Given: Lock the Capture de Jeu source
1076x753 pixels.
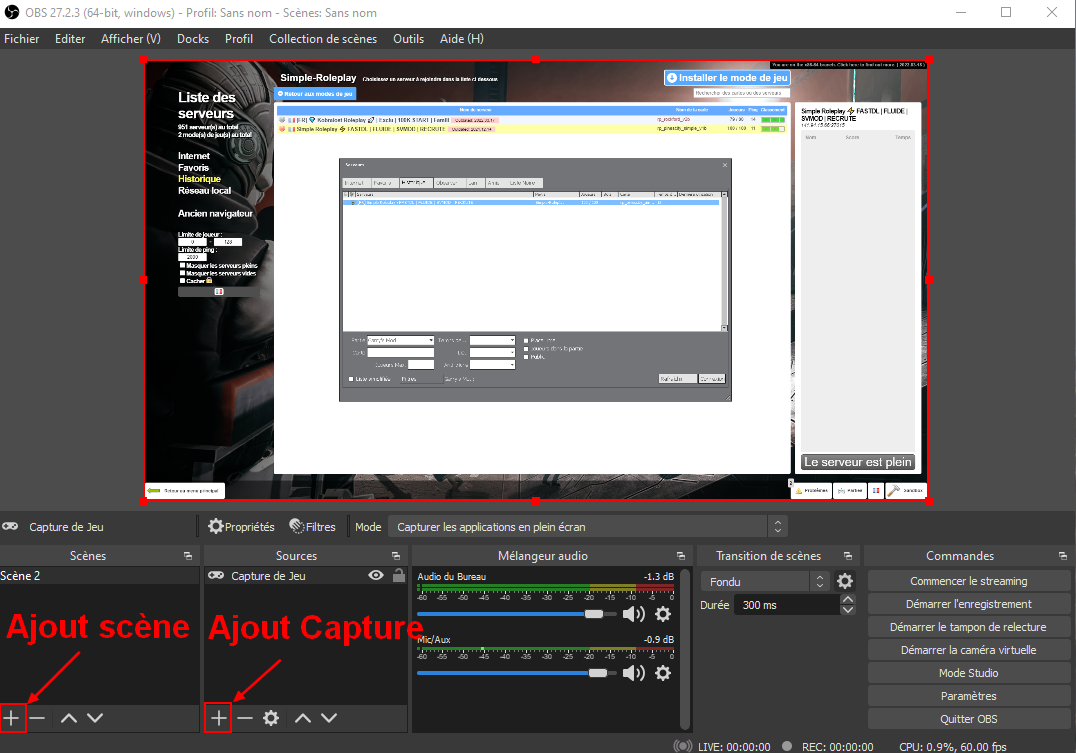Looking at the screenshot, I should 399,575.
